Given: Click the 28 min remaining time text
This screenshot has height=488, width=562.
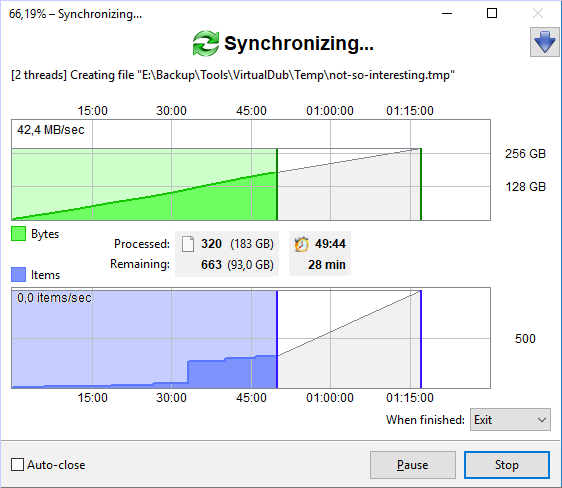Looking at the screenshot, I should (327, 264).
